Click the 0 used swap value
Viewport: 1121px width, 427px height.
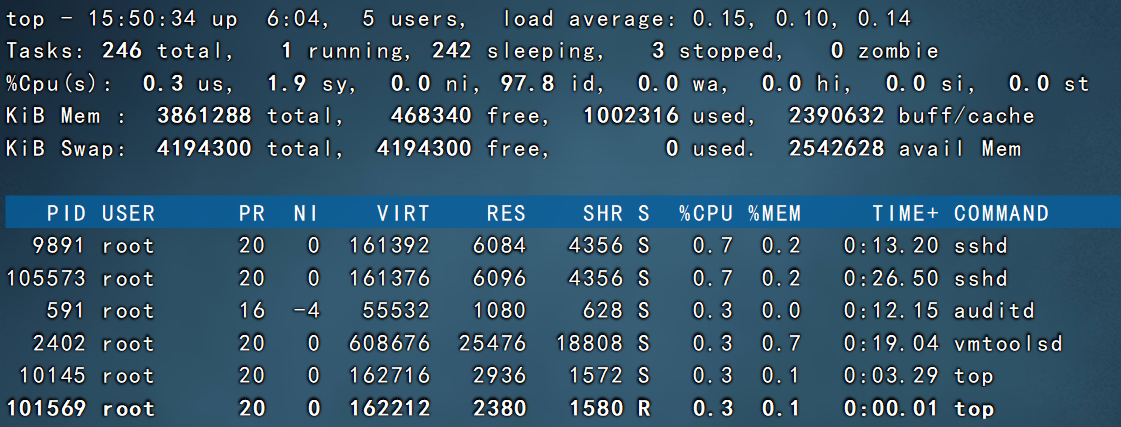(671, 149)
